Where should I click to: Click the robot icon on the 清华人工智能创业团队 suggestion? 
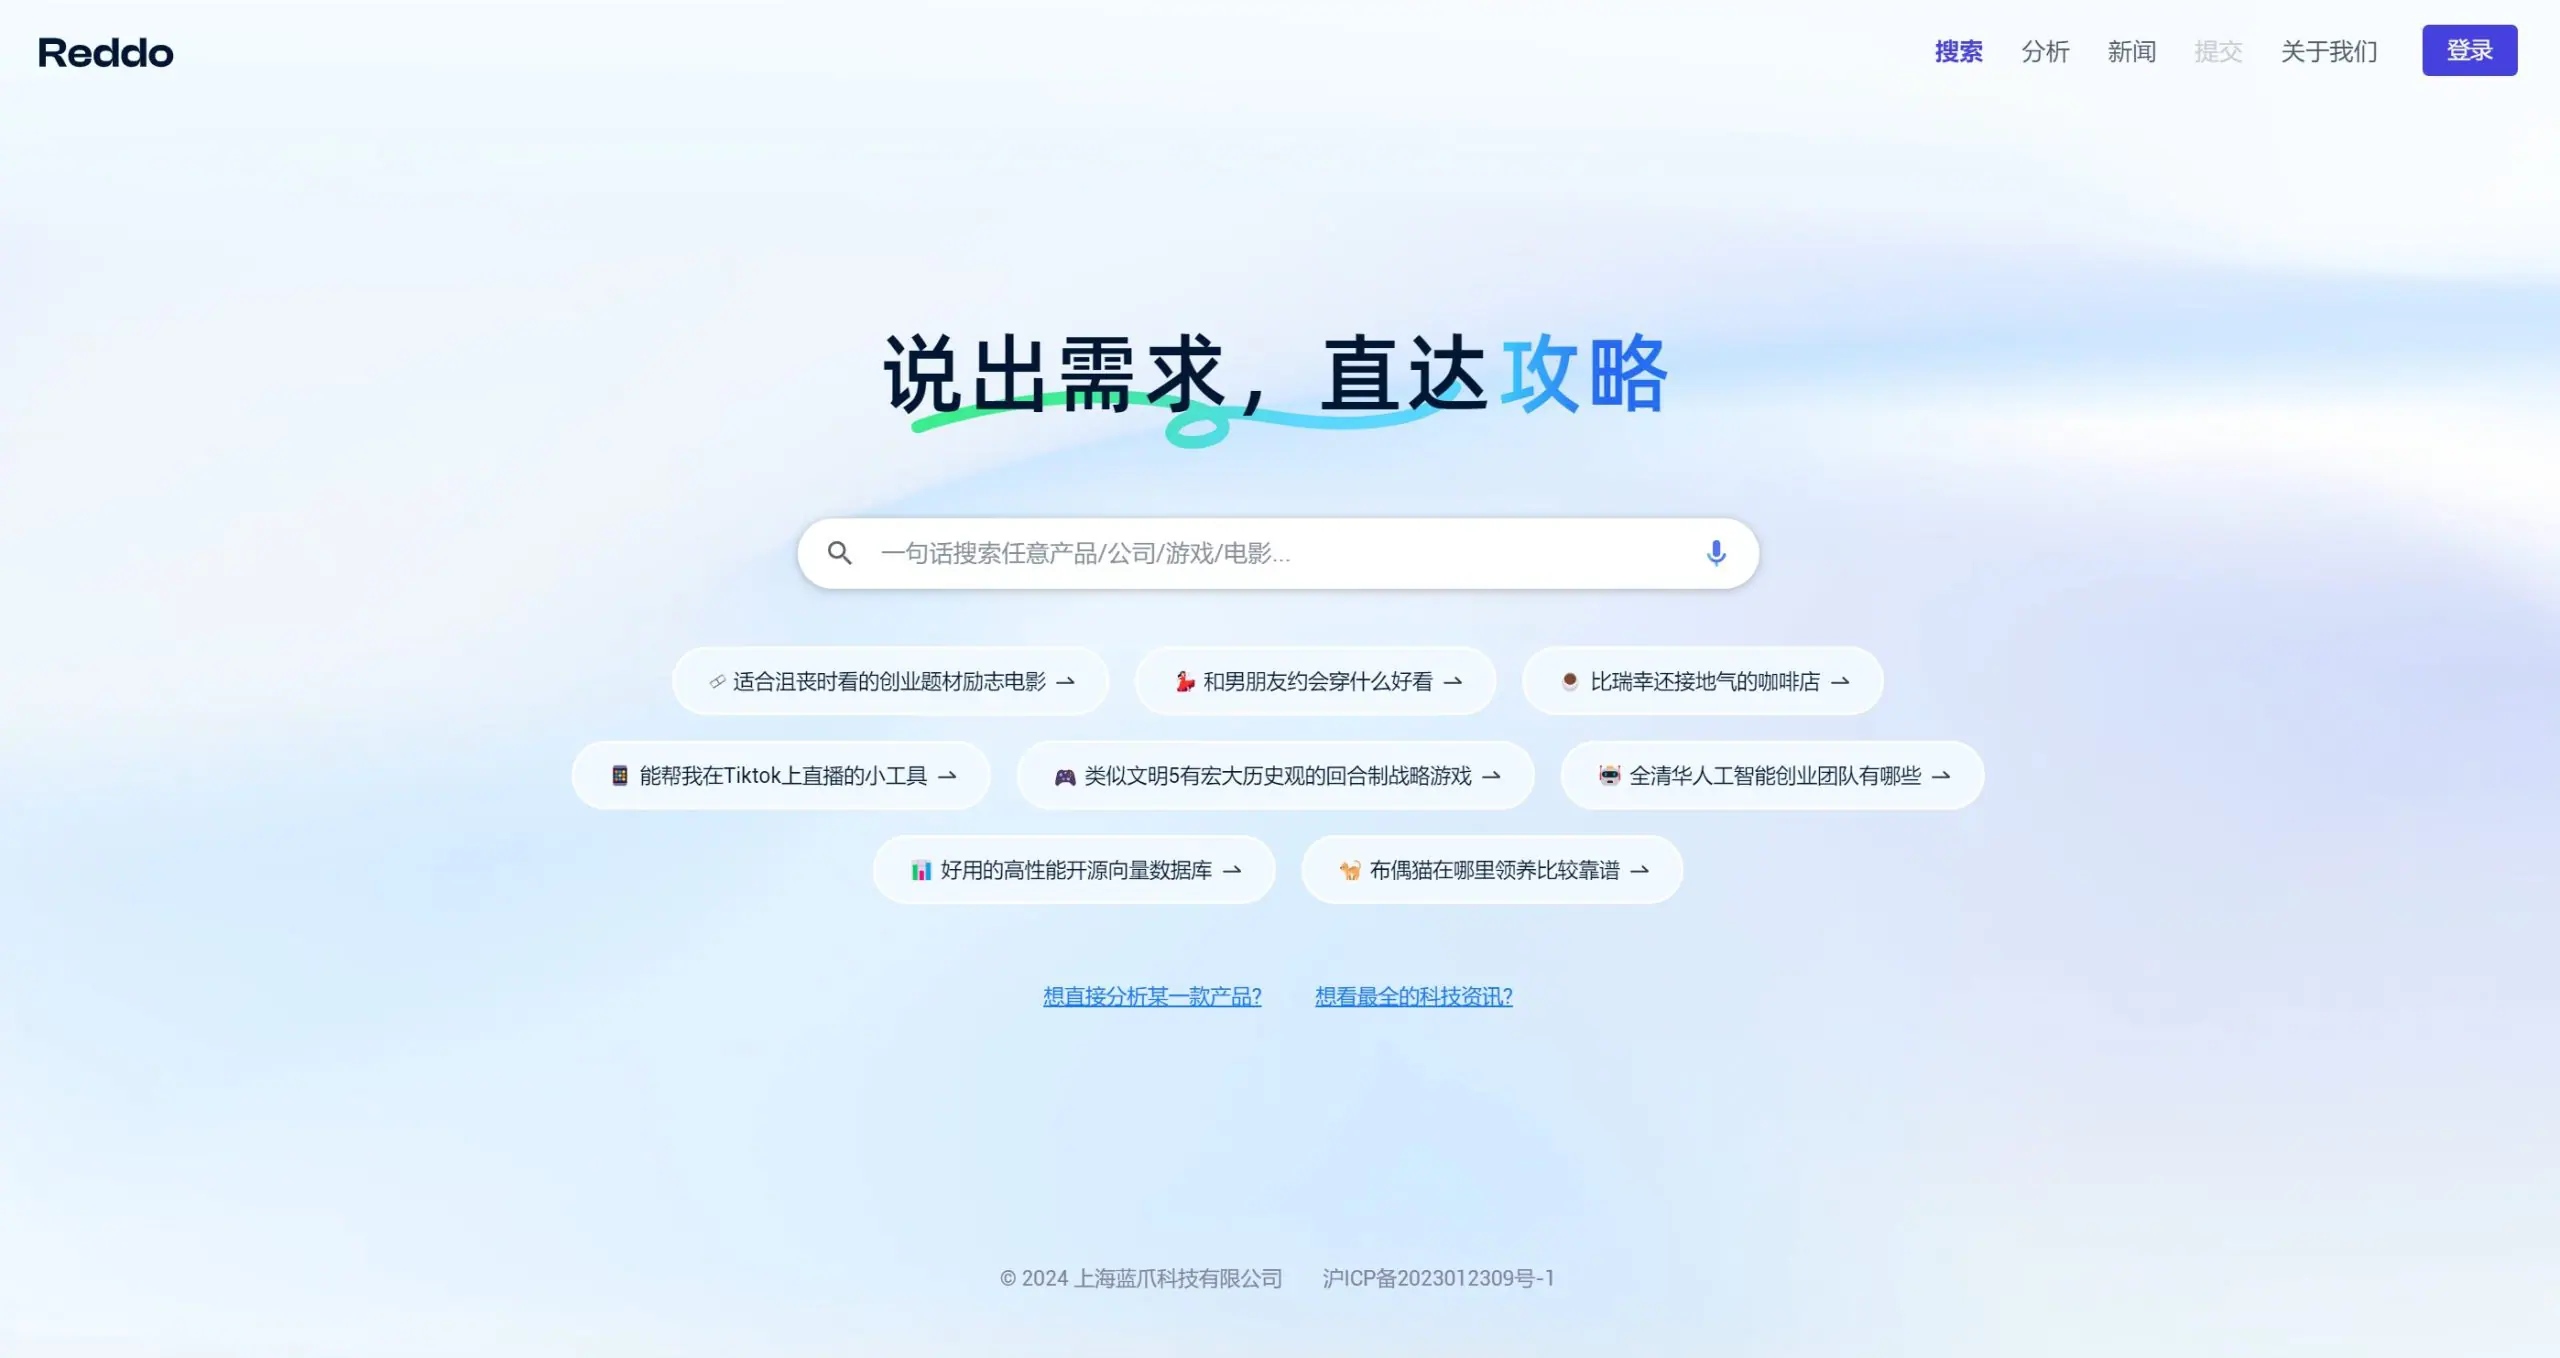click(x=1608, y=775)
